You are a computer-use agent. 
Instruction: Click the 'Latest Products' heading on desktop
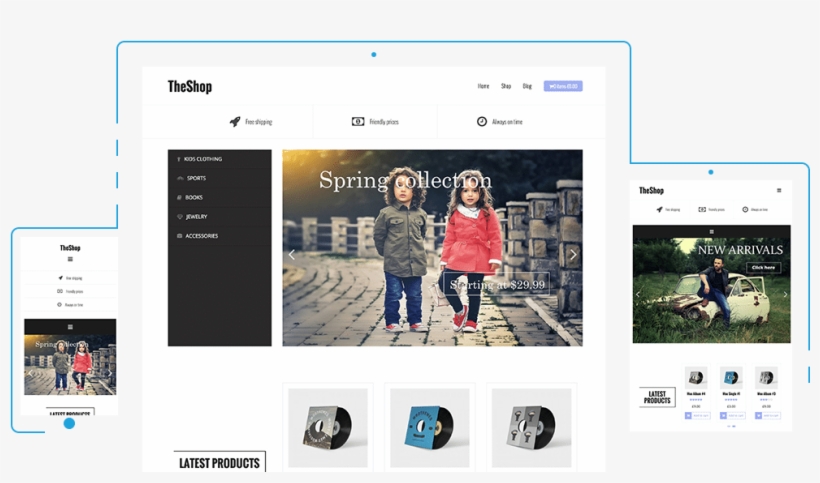tap(220, 463)
